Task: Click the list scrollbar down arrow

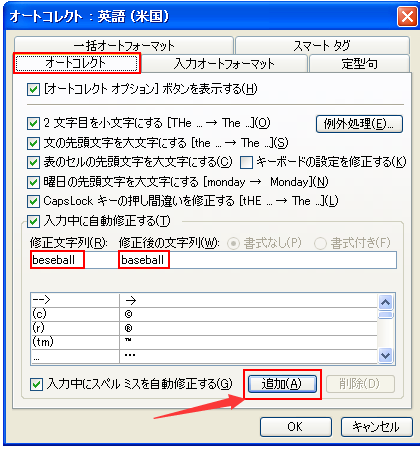Action: 386,355
